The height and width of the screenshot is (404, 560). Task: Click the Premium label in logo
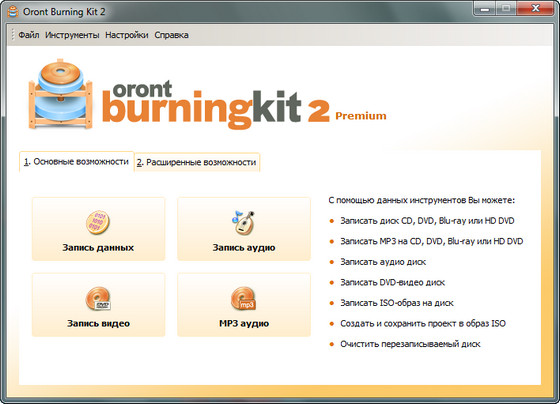361,116
